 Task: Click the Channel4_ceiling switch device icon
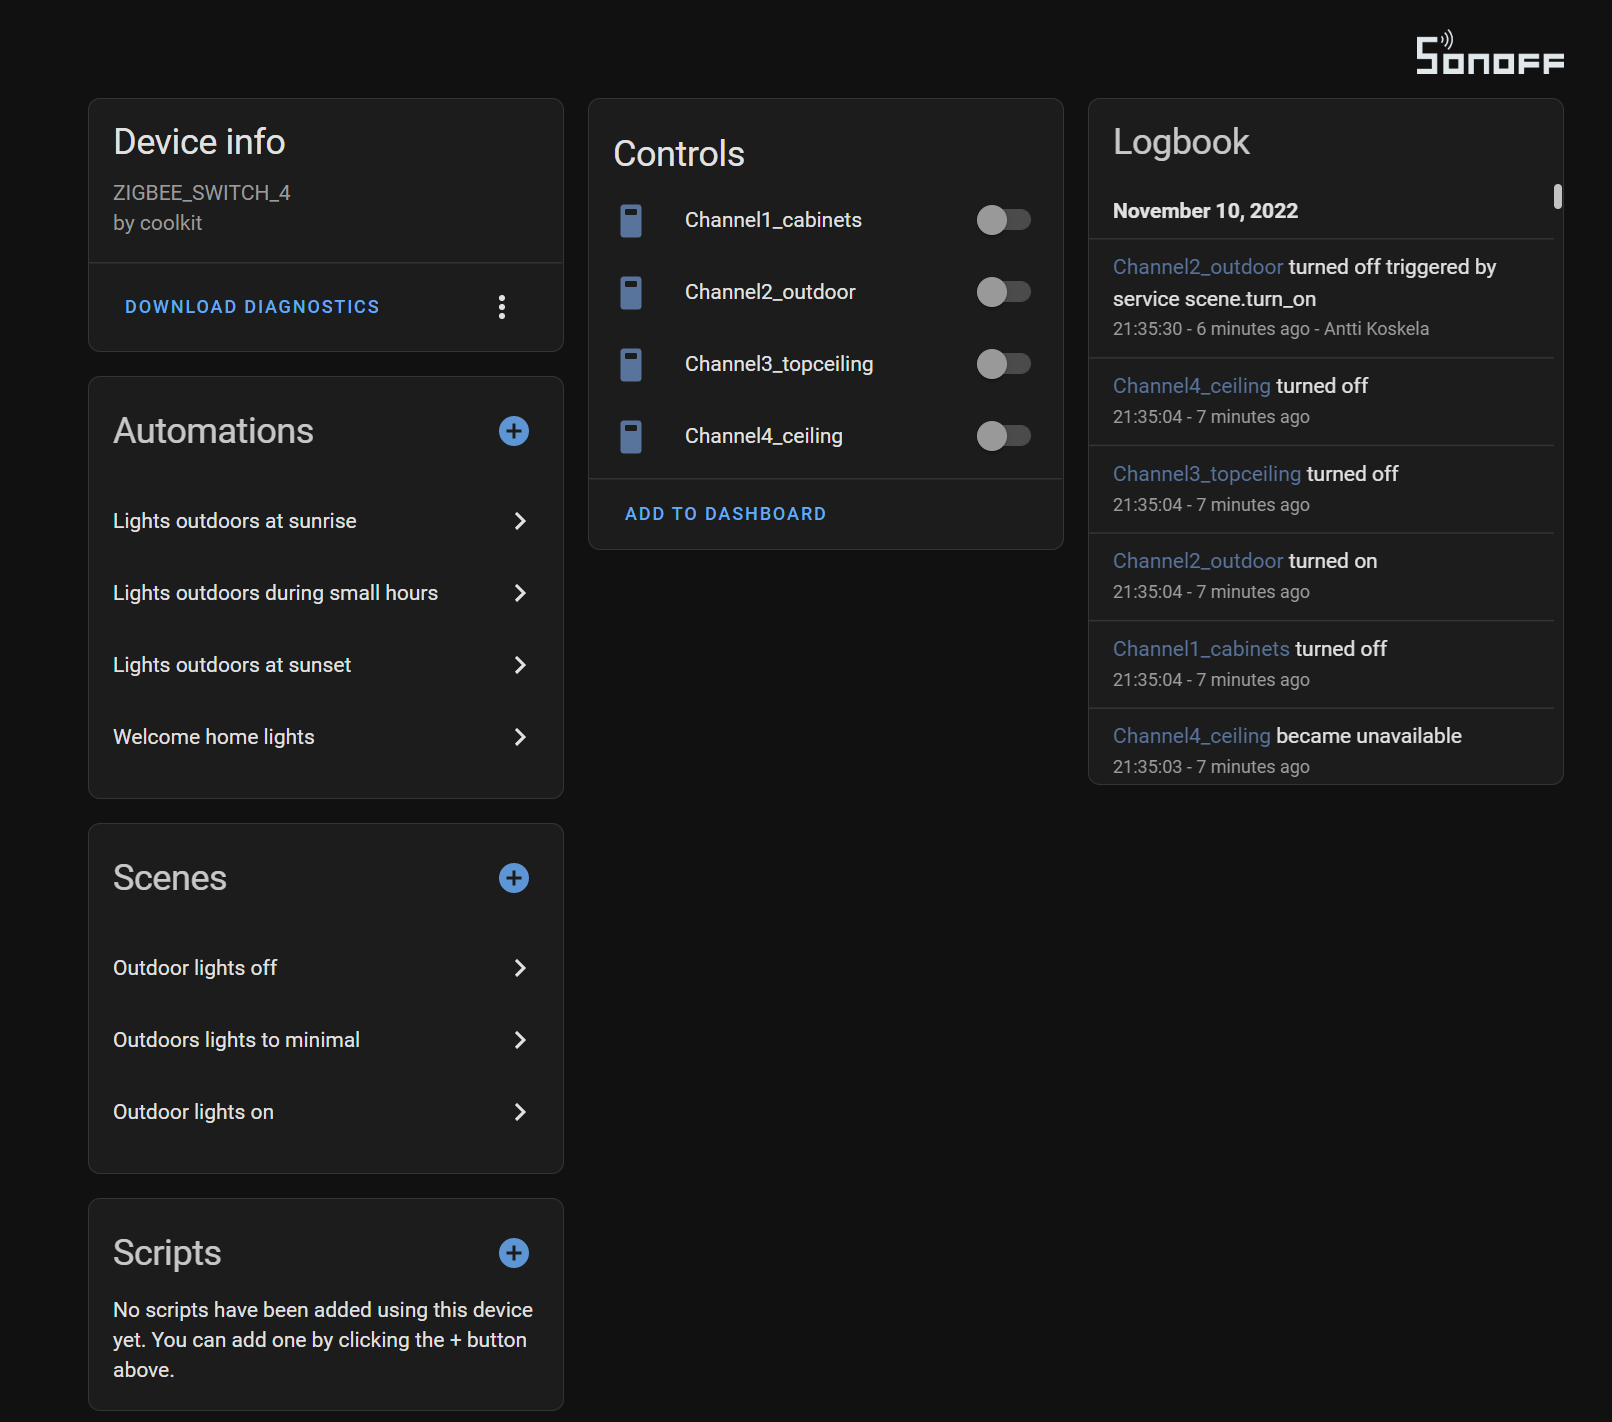(631, 436)
